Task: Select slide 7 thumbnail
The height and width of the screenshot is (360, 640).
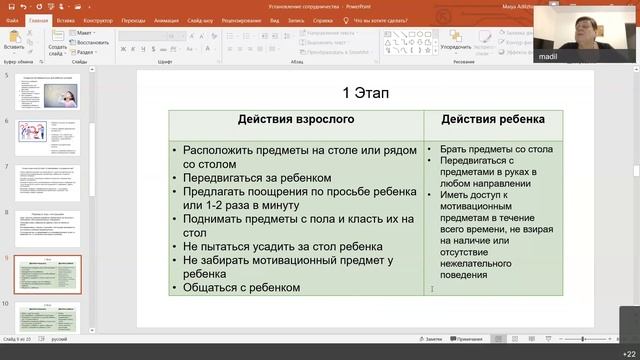Action: [48, 183]
